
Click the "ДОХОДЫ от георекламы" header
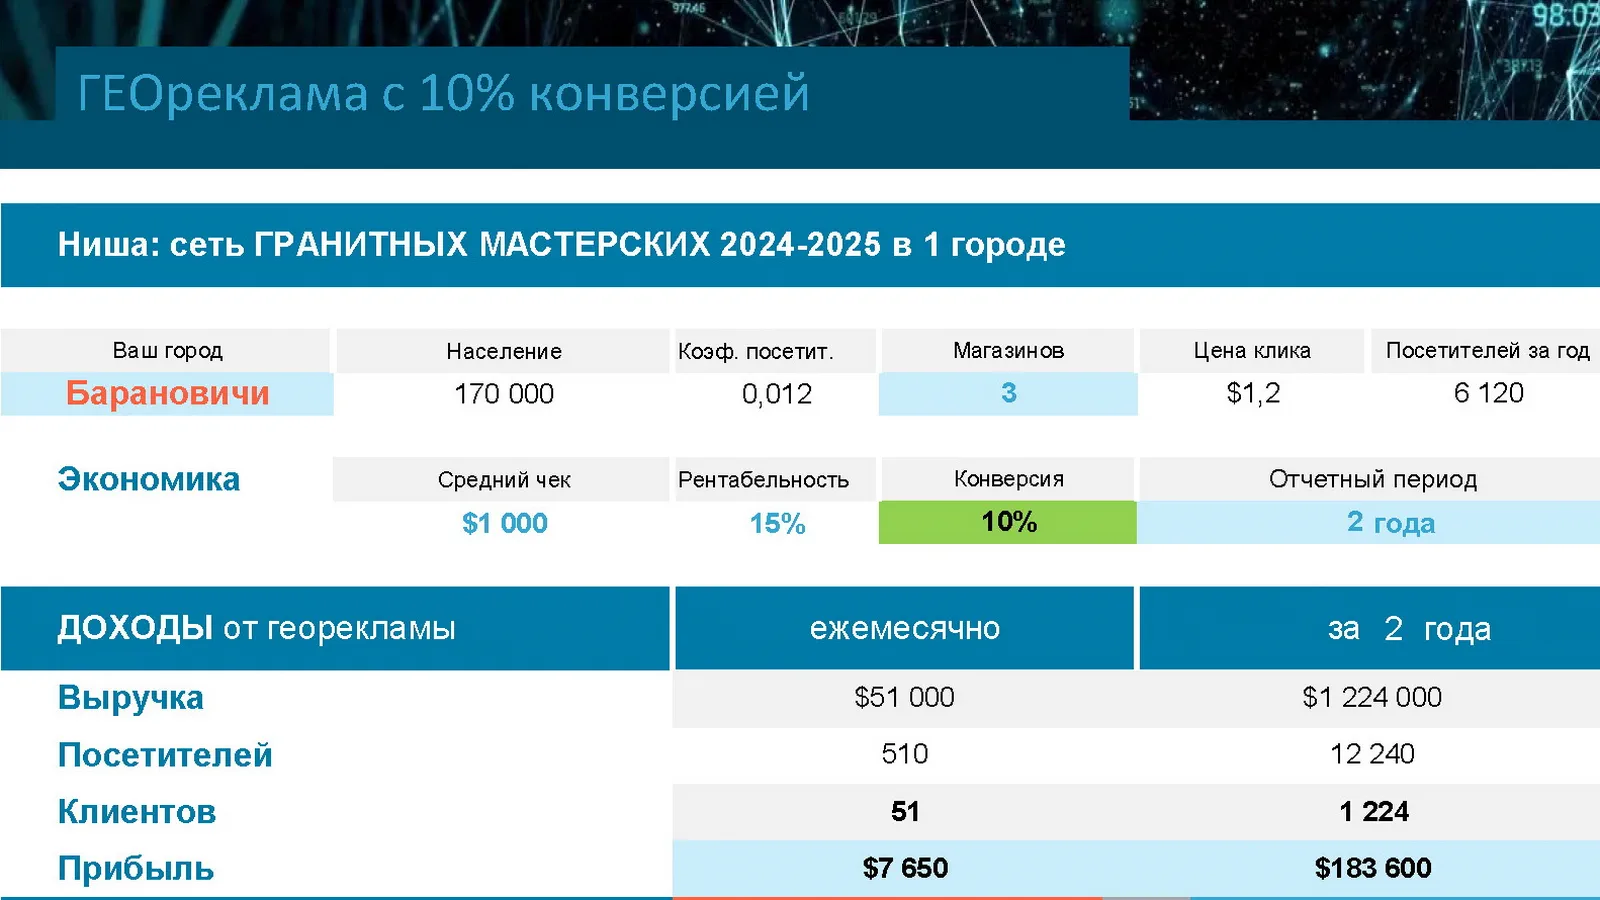[256, 628]
